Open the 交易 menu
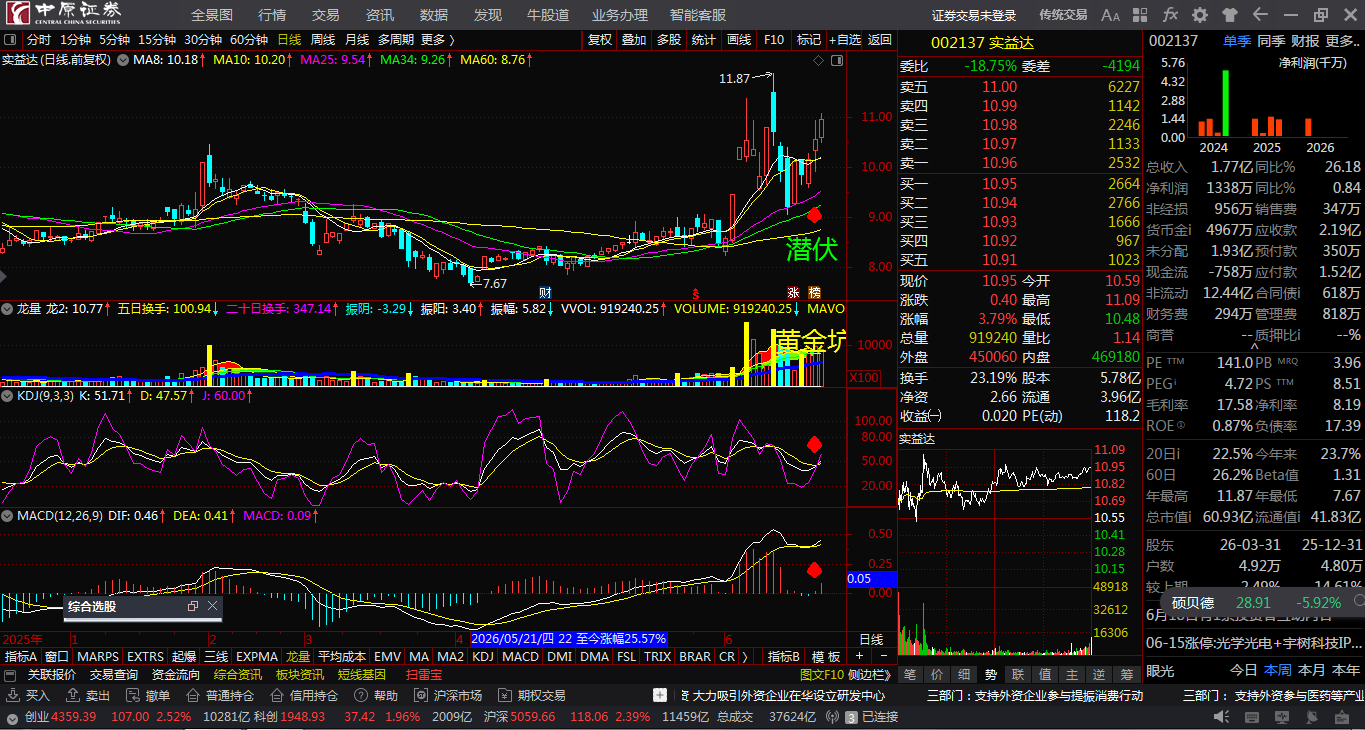Viewport: 1365px width, 730px height. point(326,15)
